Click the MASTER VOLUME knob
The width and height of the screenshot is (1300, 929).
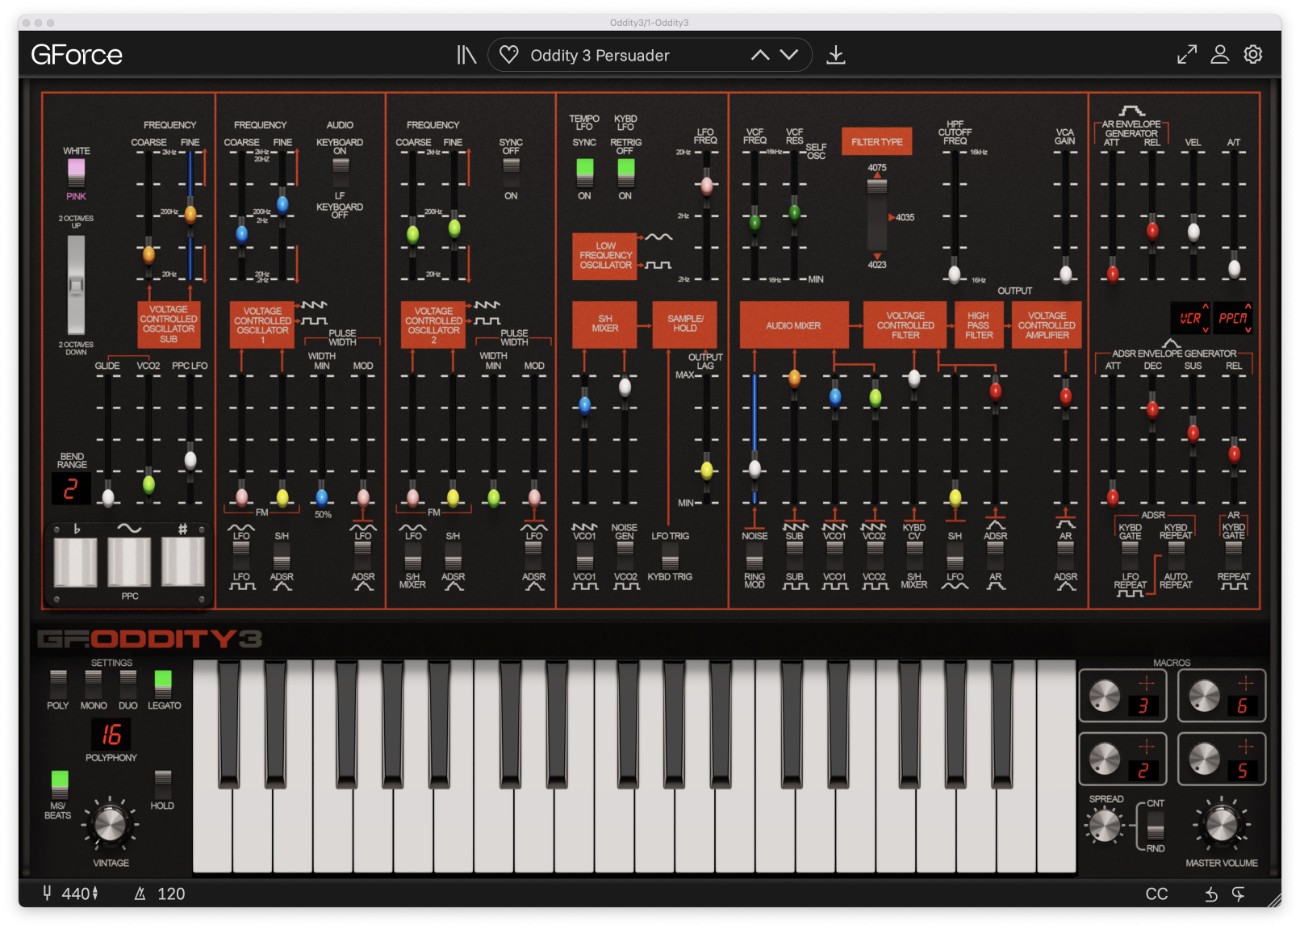click(x=1221, y=825)
